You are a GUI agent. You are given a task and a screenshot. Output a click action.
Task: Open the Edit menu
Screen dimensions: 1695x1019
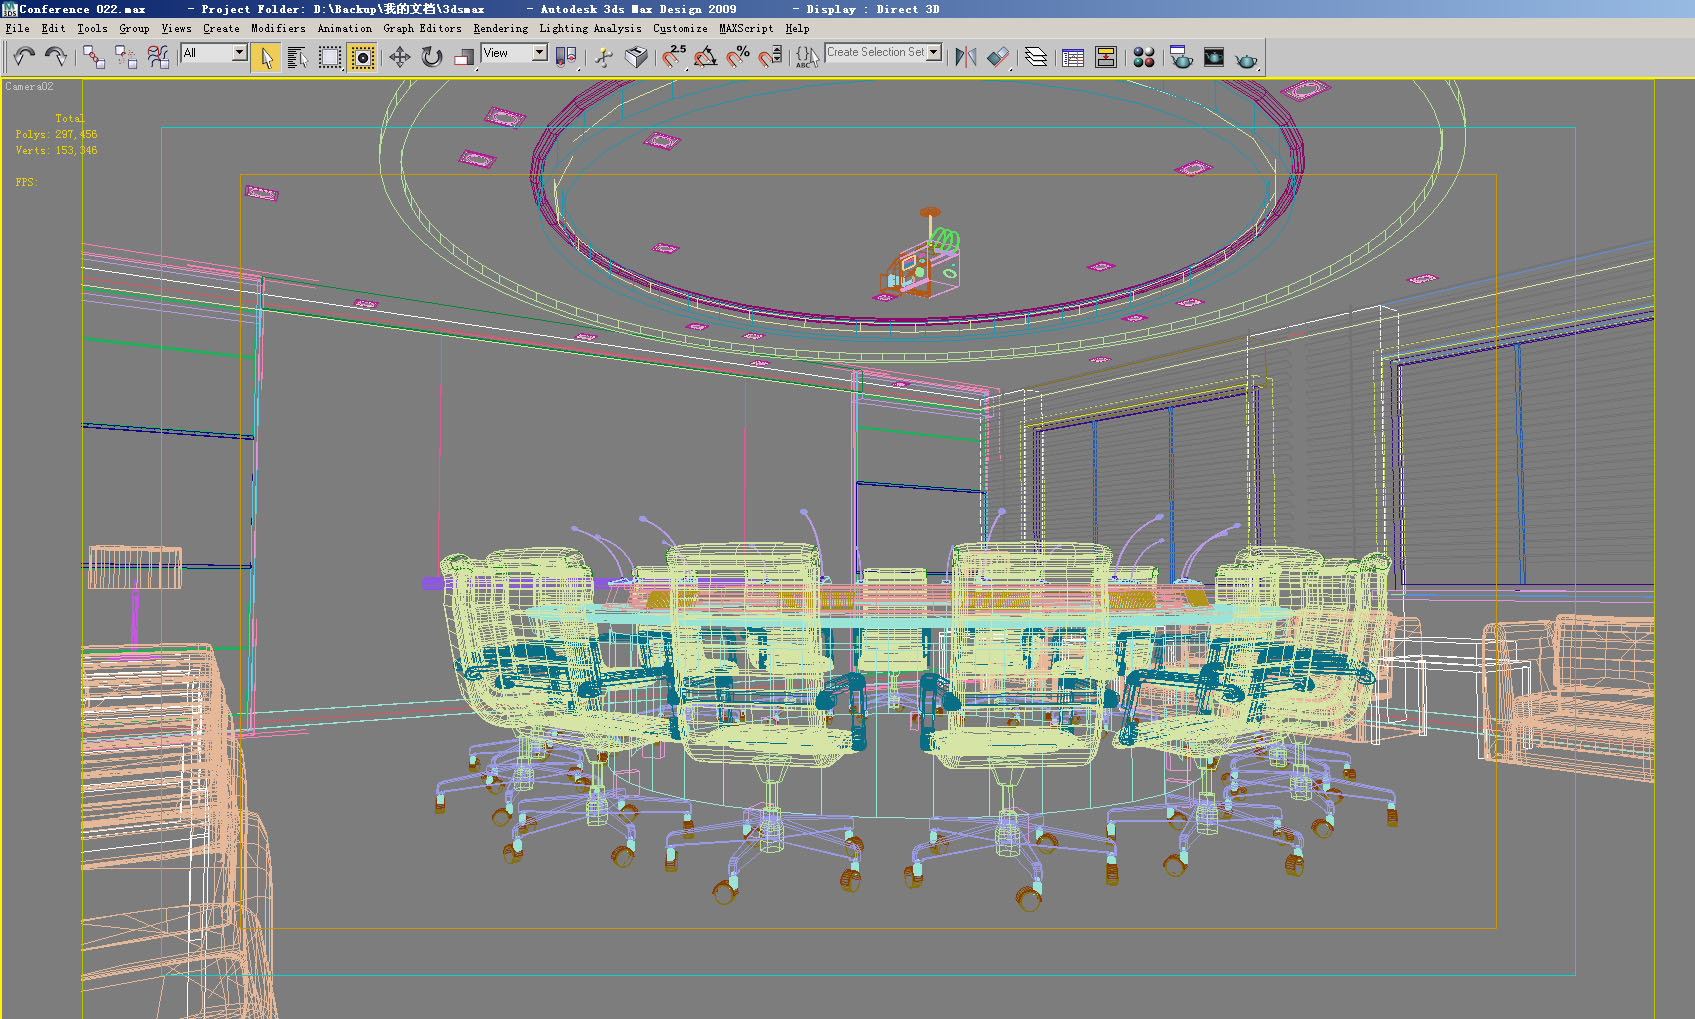(53, 29)
